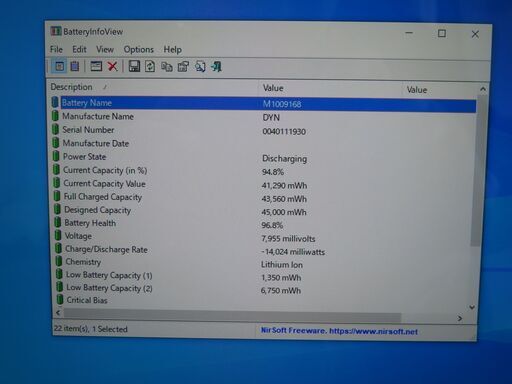This screenshot has width=512, height=384.
Task: Select the Show Battery Information toolbar icon
Action: pyautogui.click(x=59, y=66)
